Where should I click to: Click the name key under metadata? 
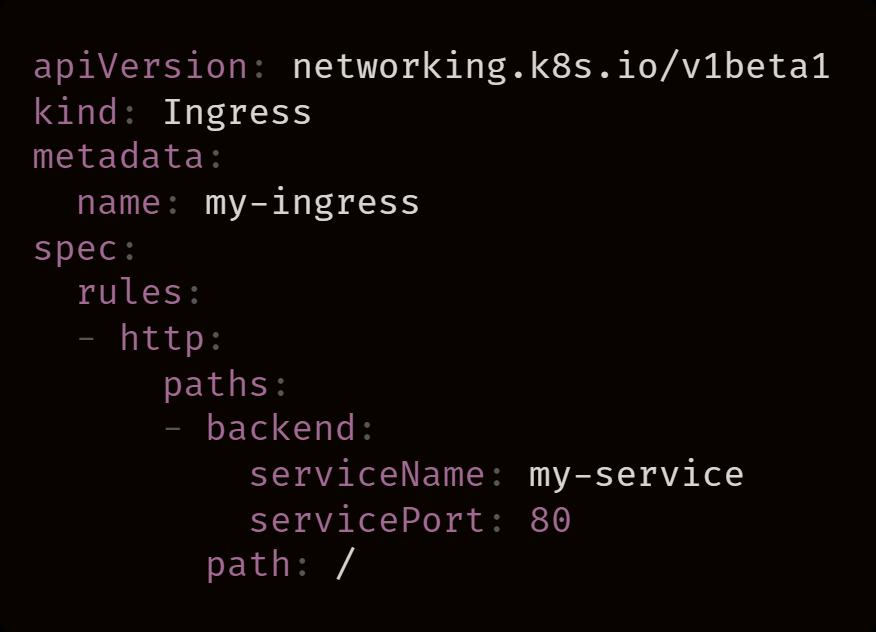(x=119, y=202)
